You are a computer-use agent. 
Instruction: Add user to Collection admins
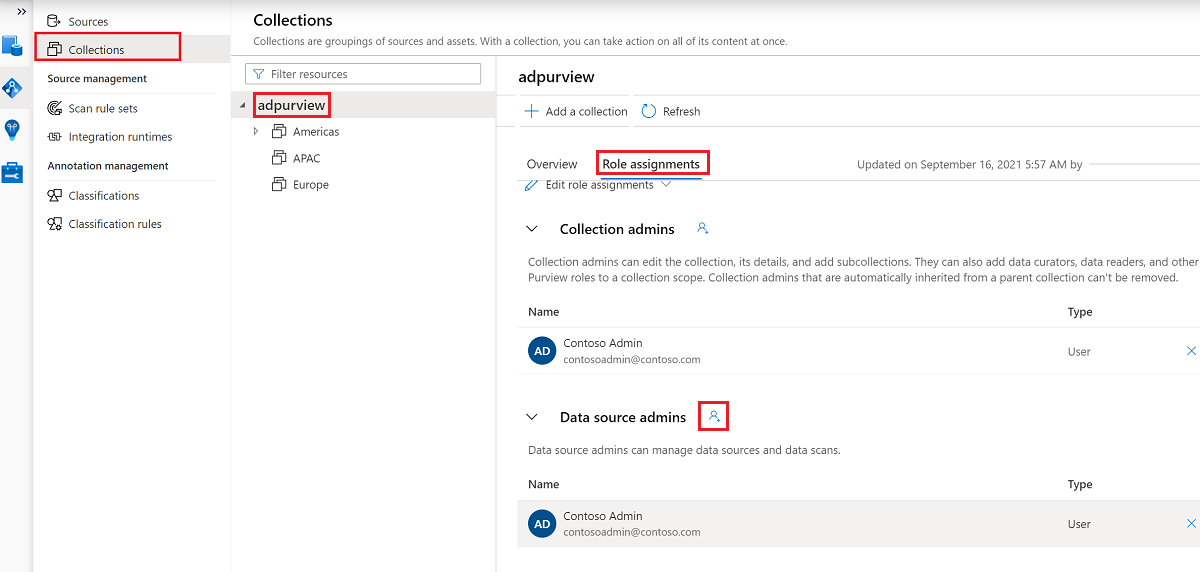702,229
